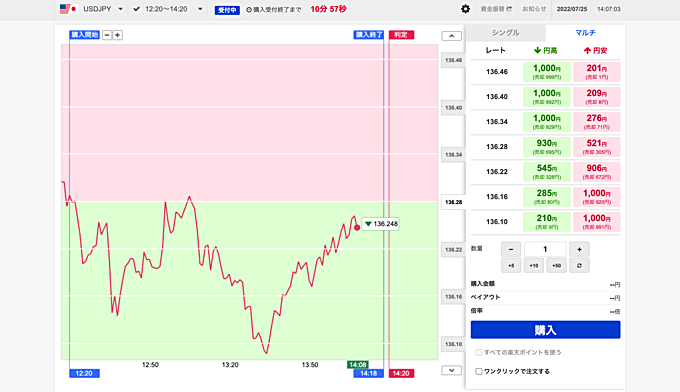680x392 pixels.
Task: Click the 14:07:03 clock display
Action: (608, 9)
